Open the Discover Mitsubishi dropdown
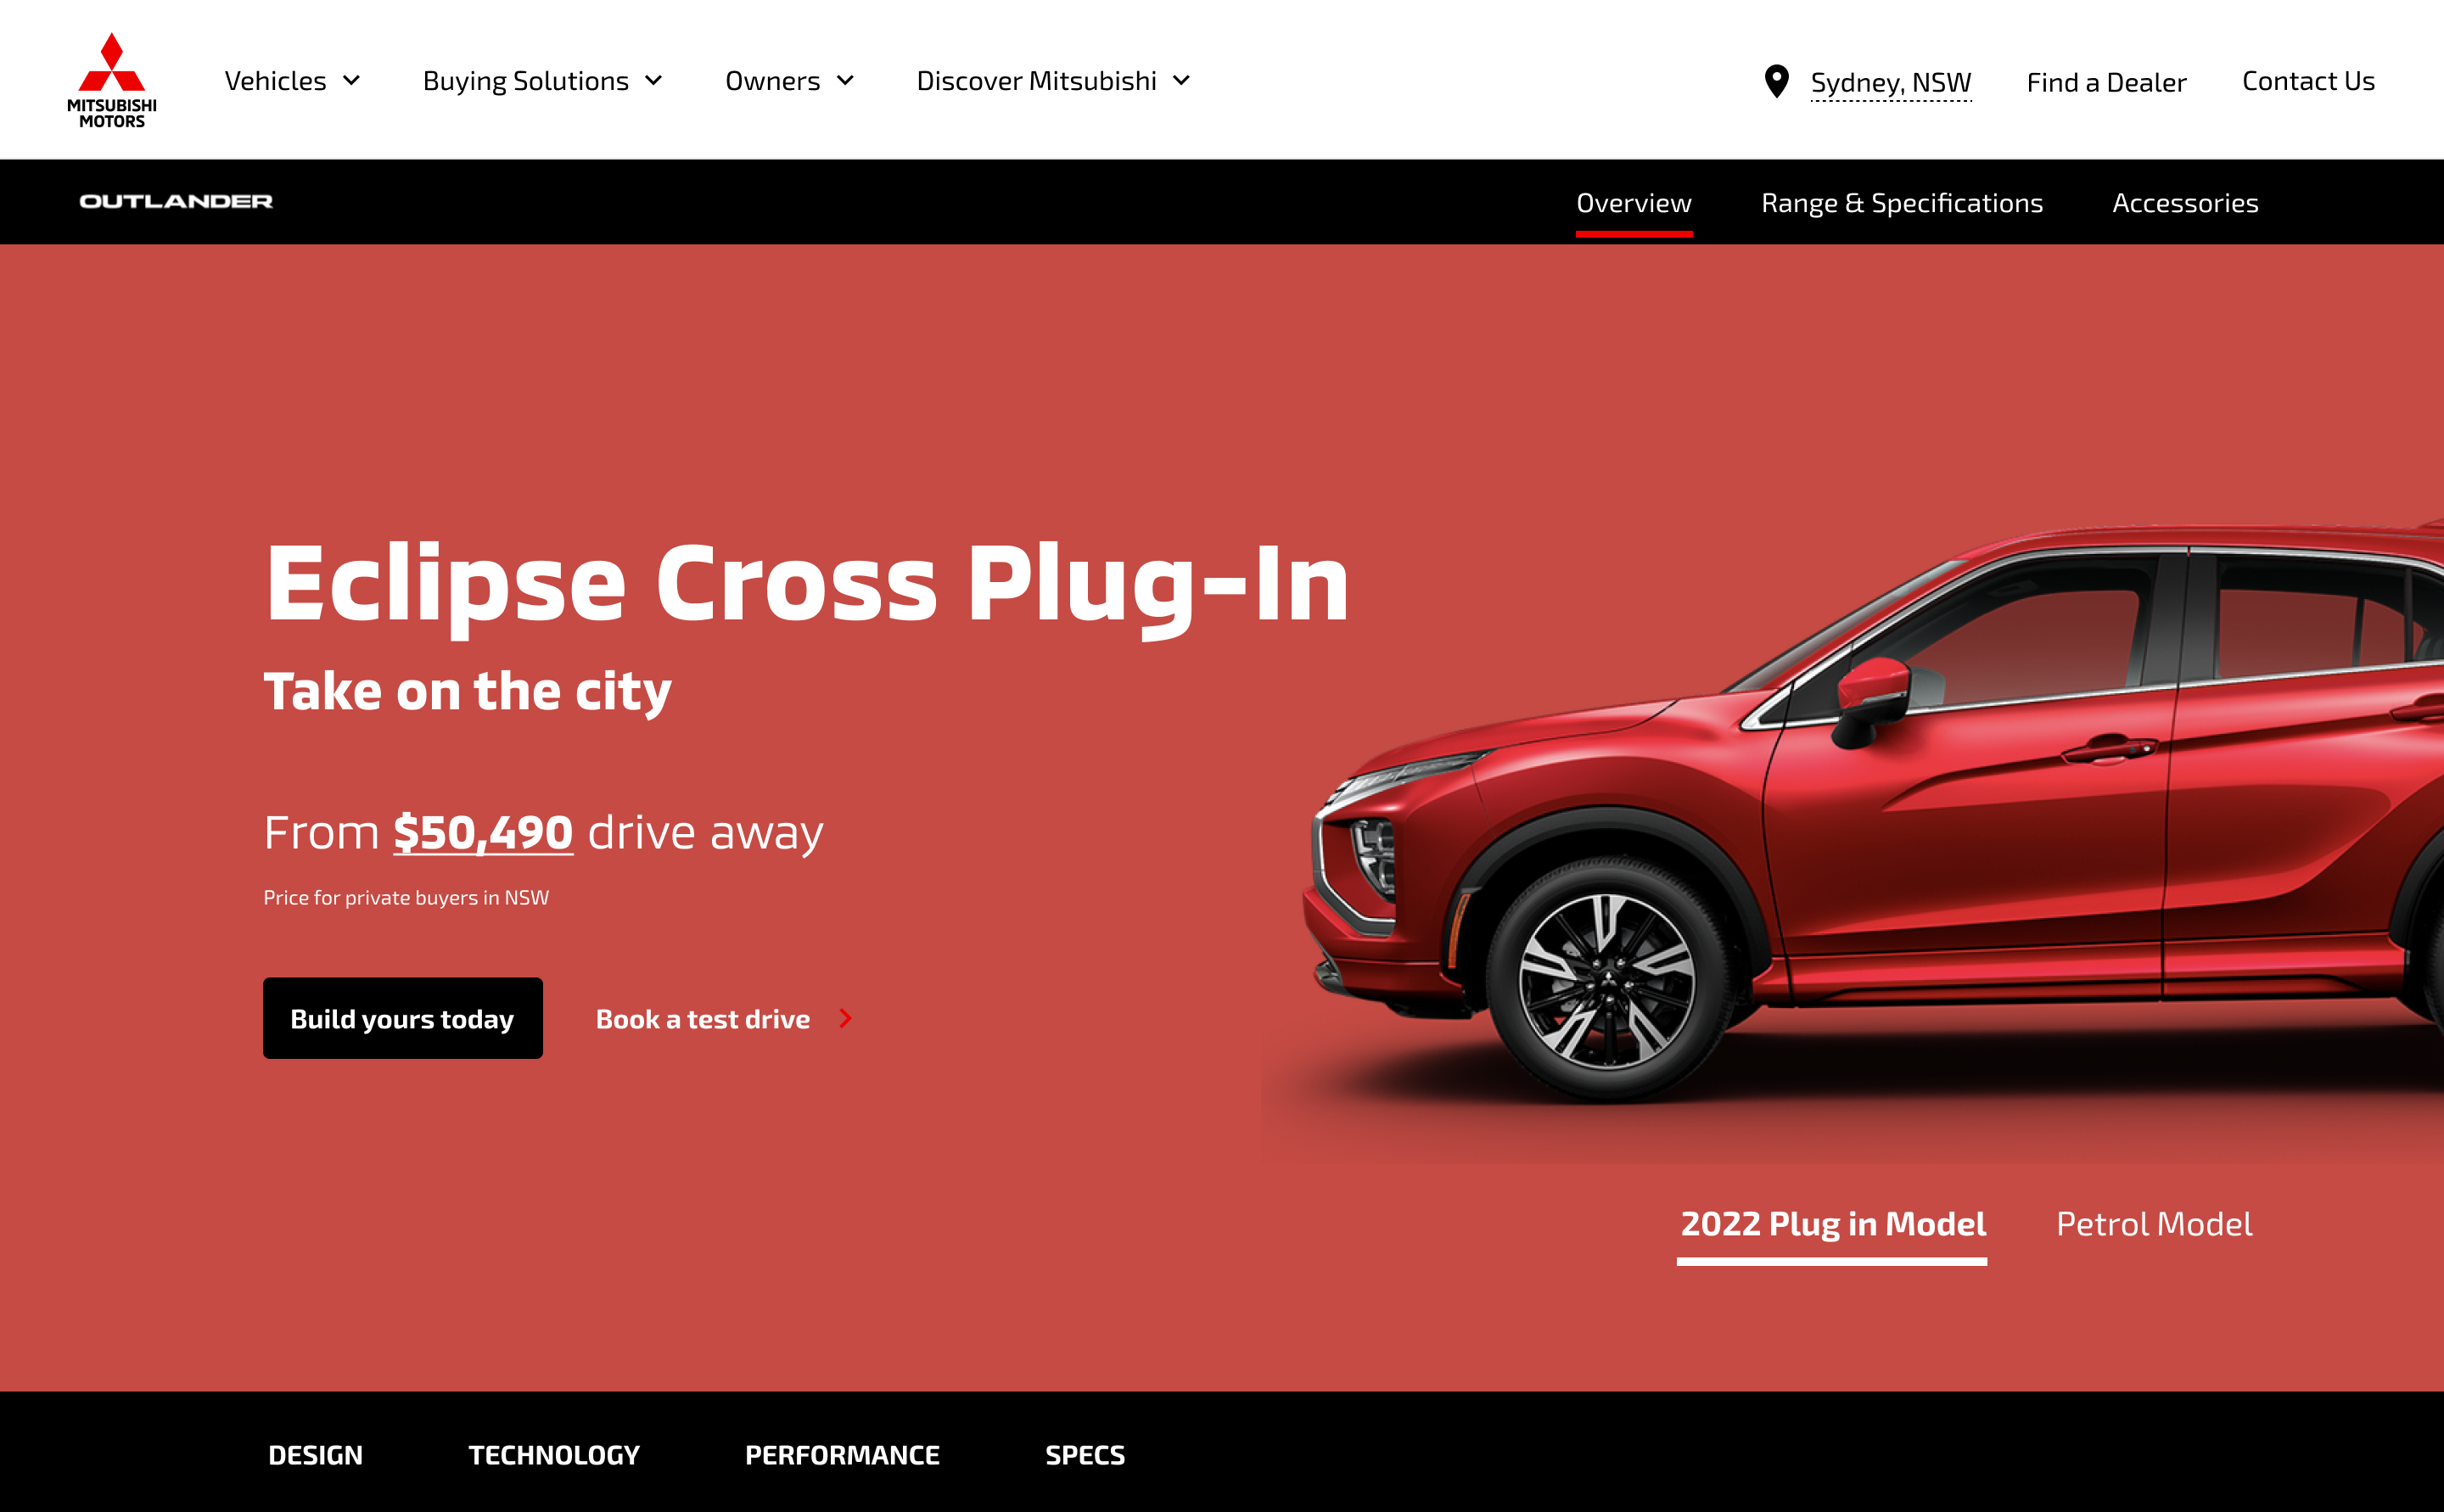The height and width of the screenshot is (1512, 2444). click(x=1053, y=80)
